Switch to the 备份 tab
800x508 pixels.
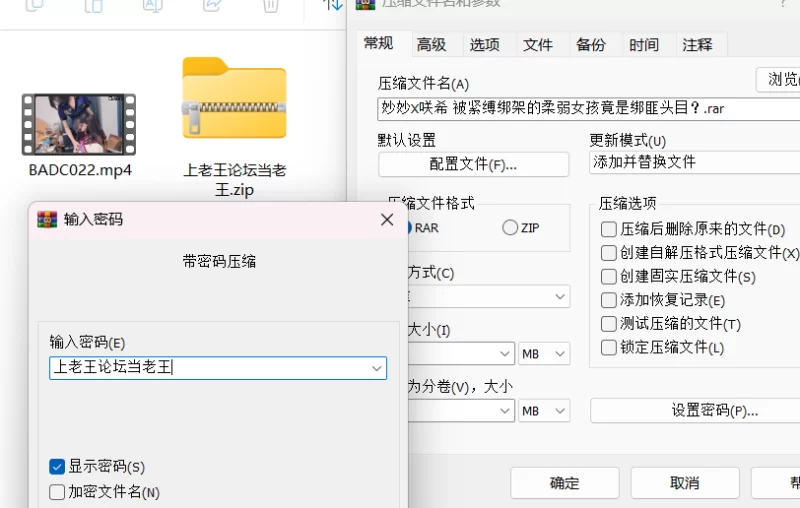point(591,45)
